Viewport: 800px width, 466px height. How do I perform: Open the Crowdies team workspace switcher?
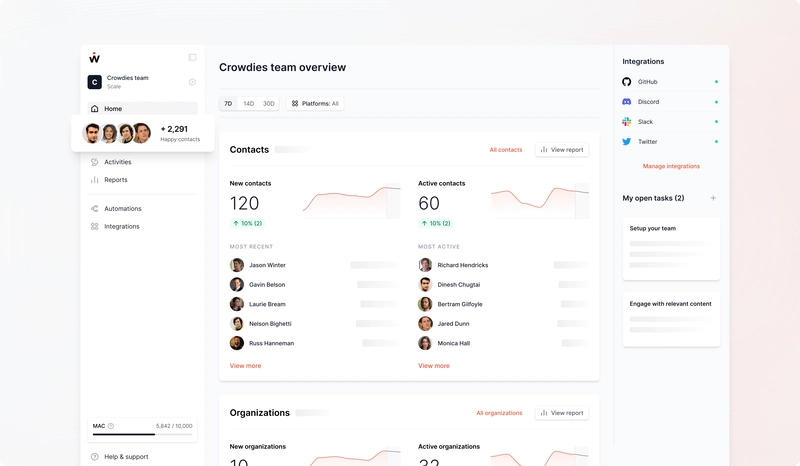(128, 82)
